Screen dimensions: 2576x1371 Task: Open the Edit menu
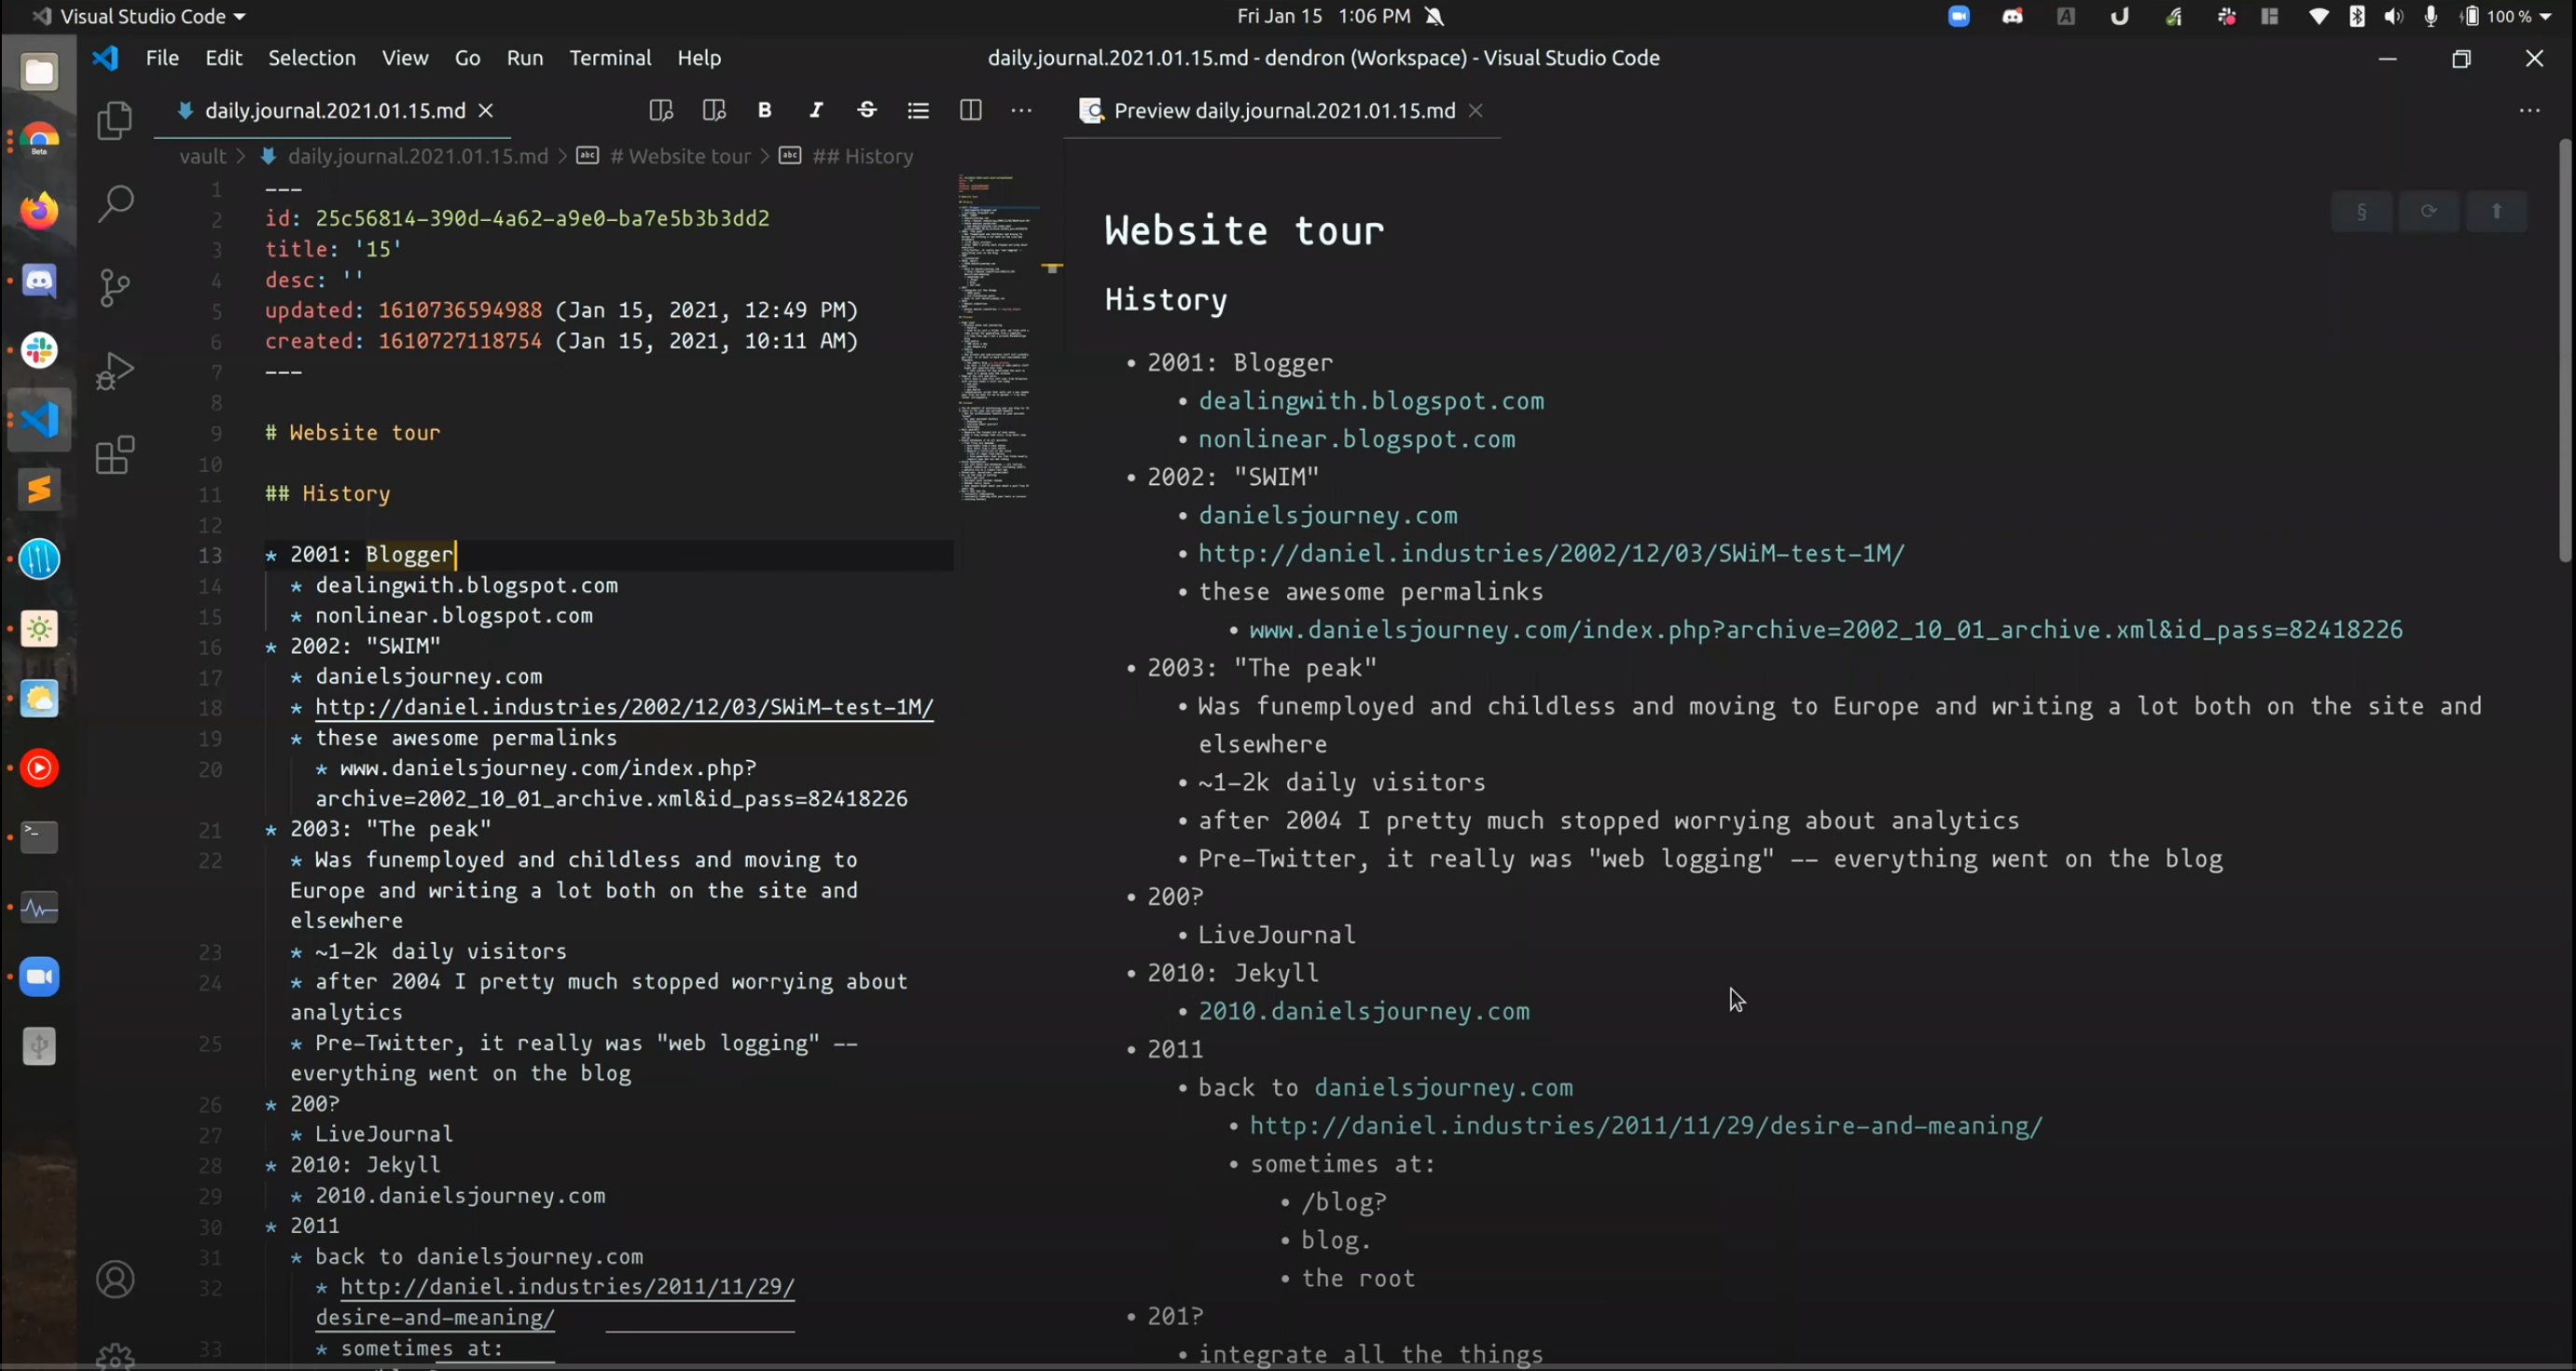(224, 58)
